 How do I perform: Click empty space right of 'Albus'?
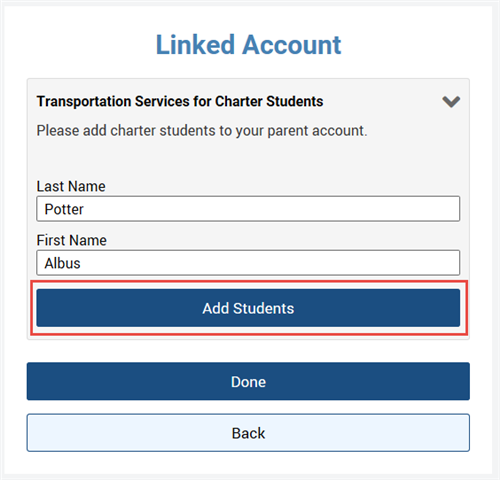pyautogui.click(x=270, y=263)
